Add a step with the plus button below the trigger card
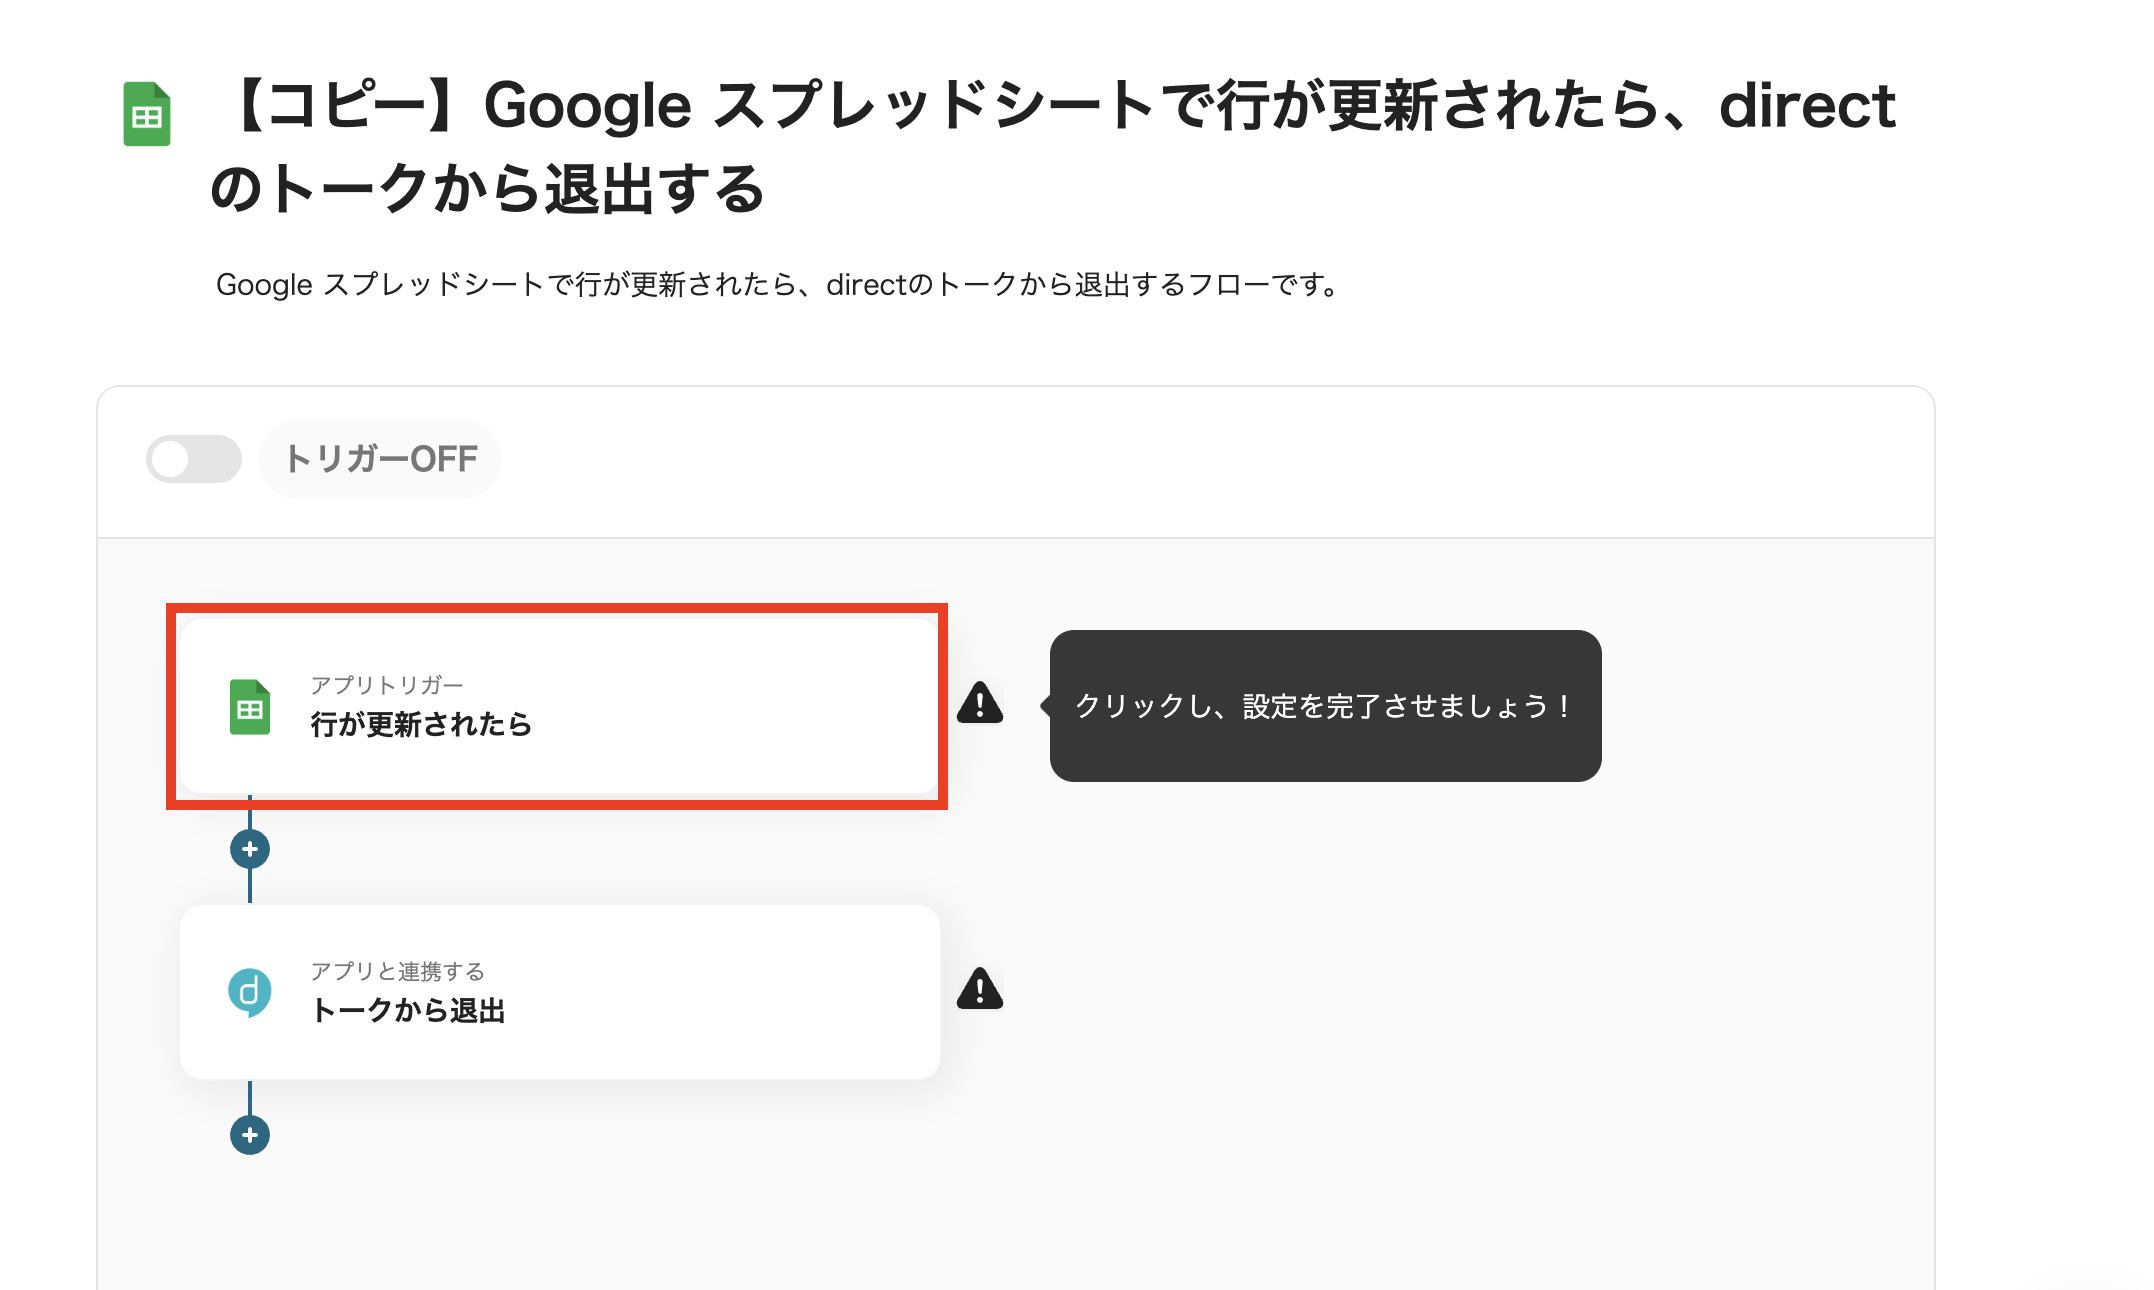Viewport: 2154px width, 1290px height. pyautogui.click(x=250, y=849)
